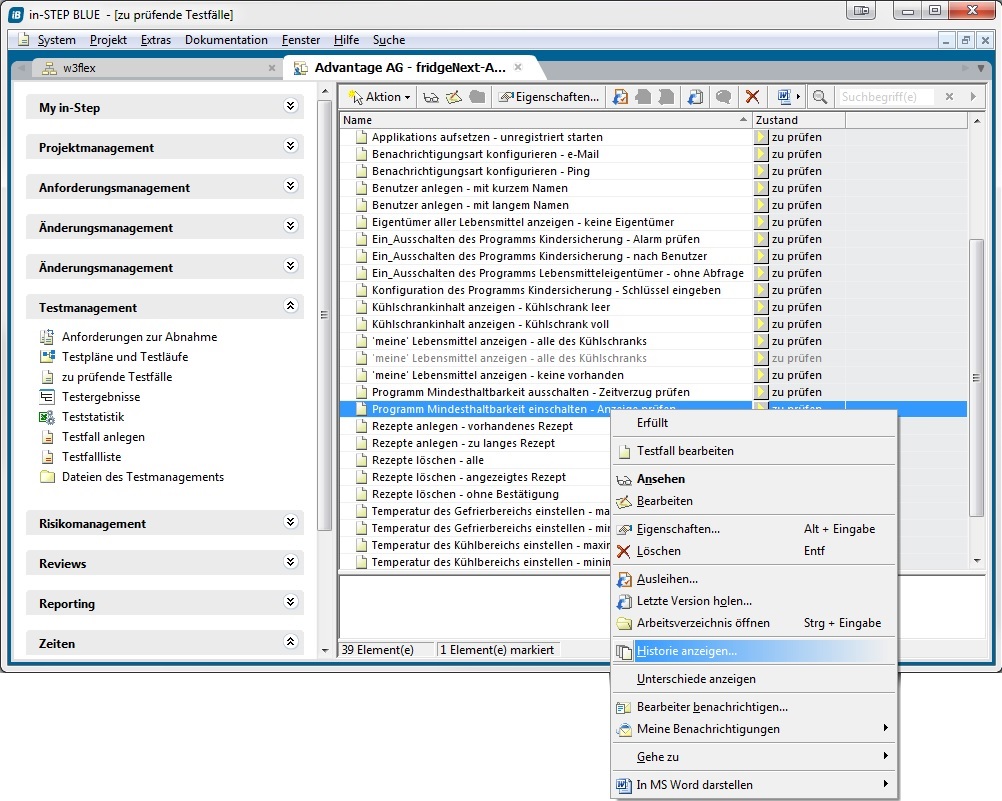Click the pencil edit icon in toolbar

pyautogui.click(x=454, y=97)
